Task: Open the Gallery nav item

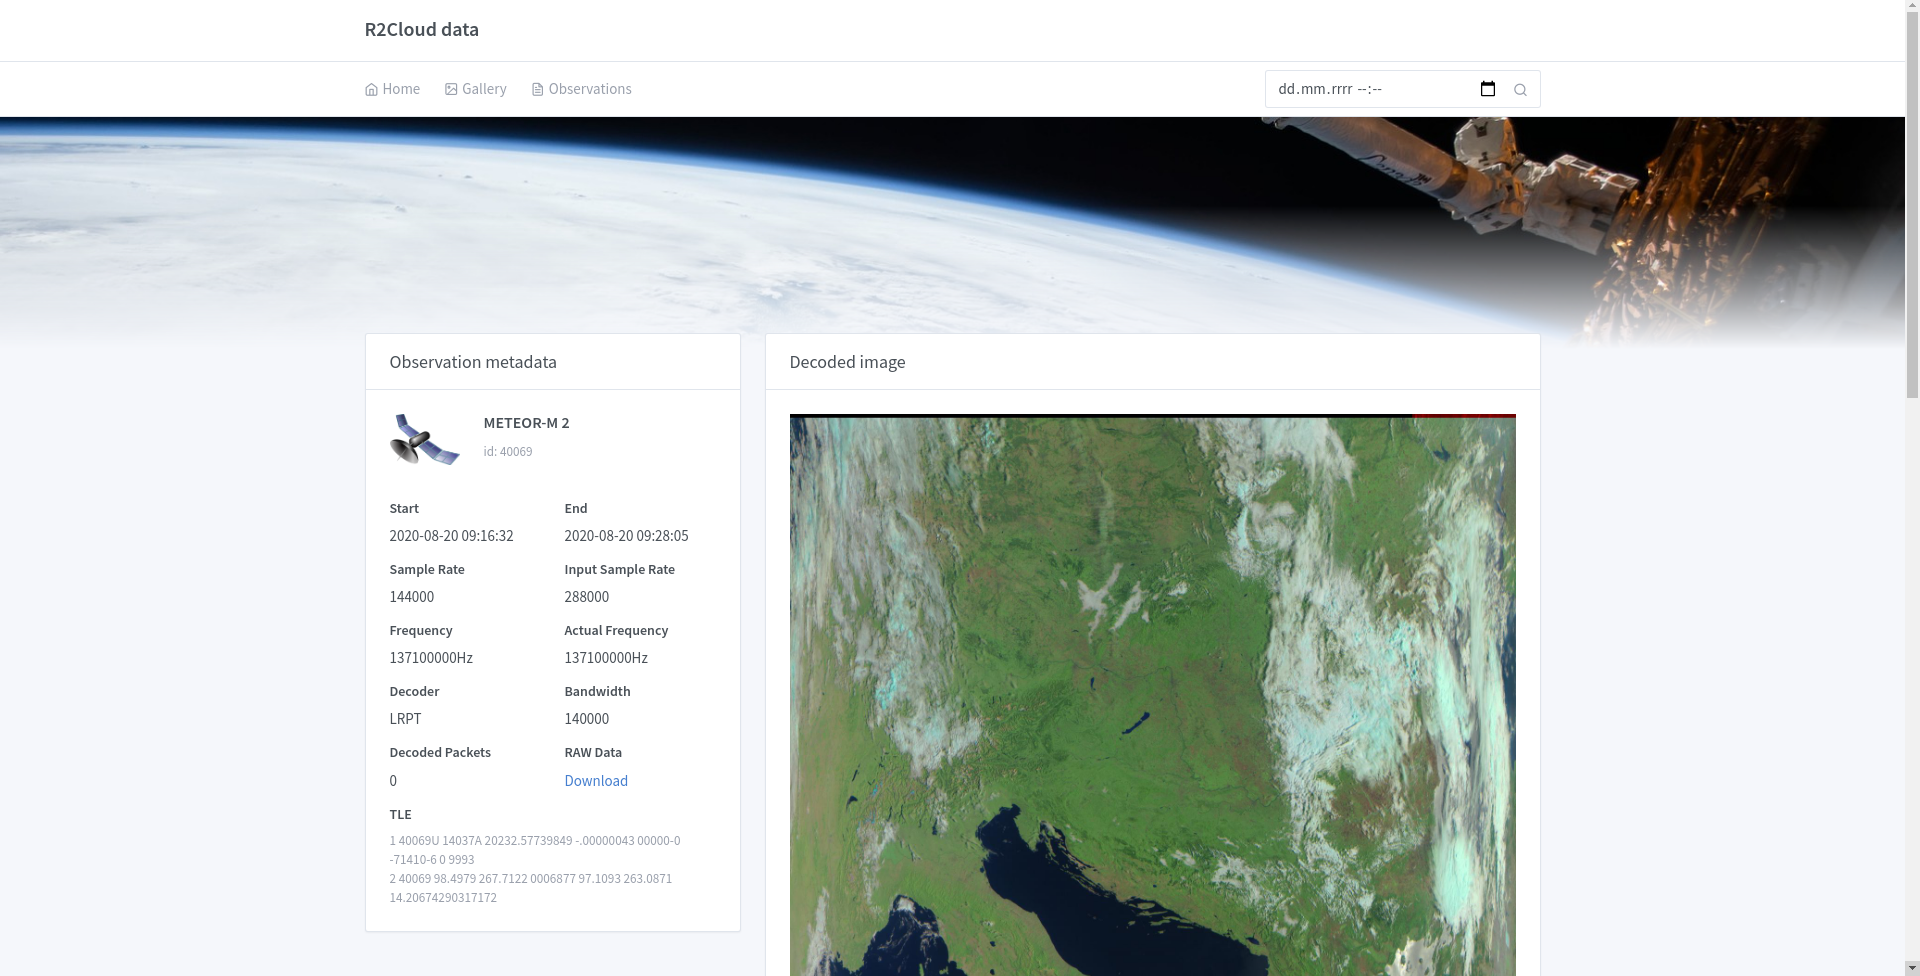Action: [x=475, y=89]
